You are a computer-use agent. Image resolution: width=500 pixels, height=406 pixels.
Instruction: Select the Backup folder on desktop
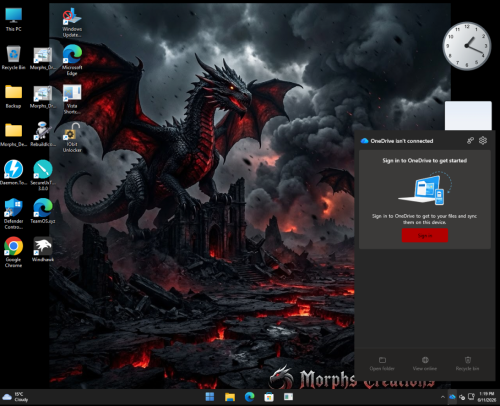click(x=13, y=96)
